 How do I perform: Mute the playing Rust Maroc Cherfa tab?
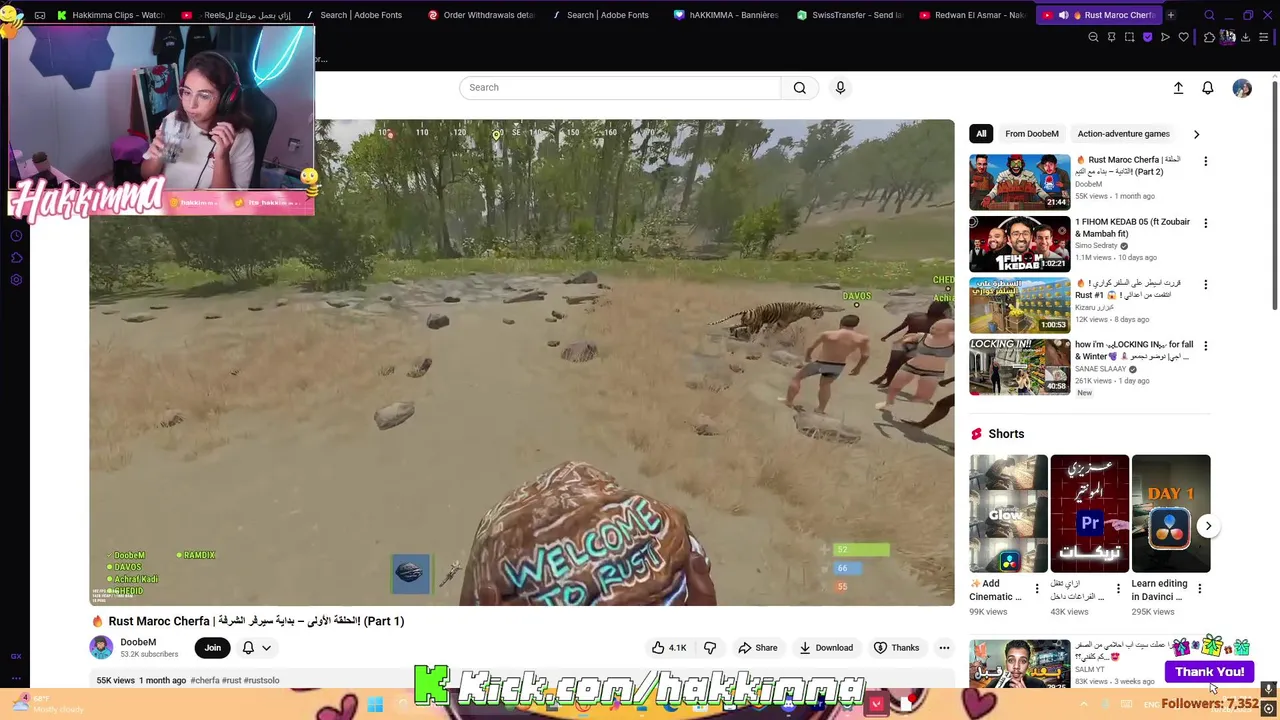point(1063,15)
